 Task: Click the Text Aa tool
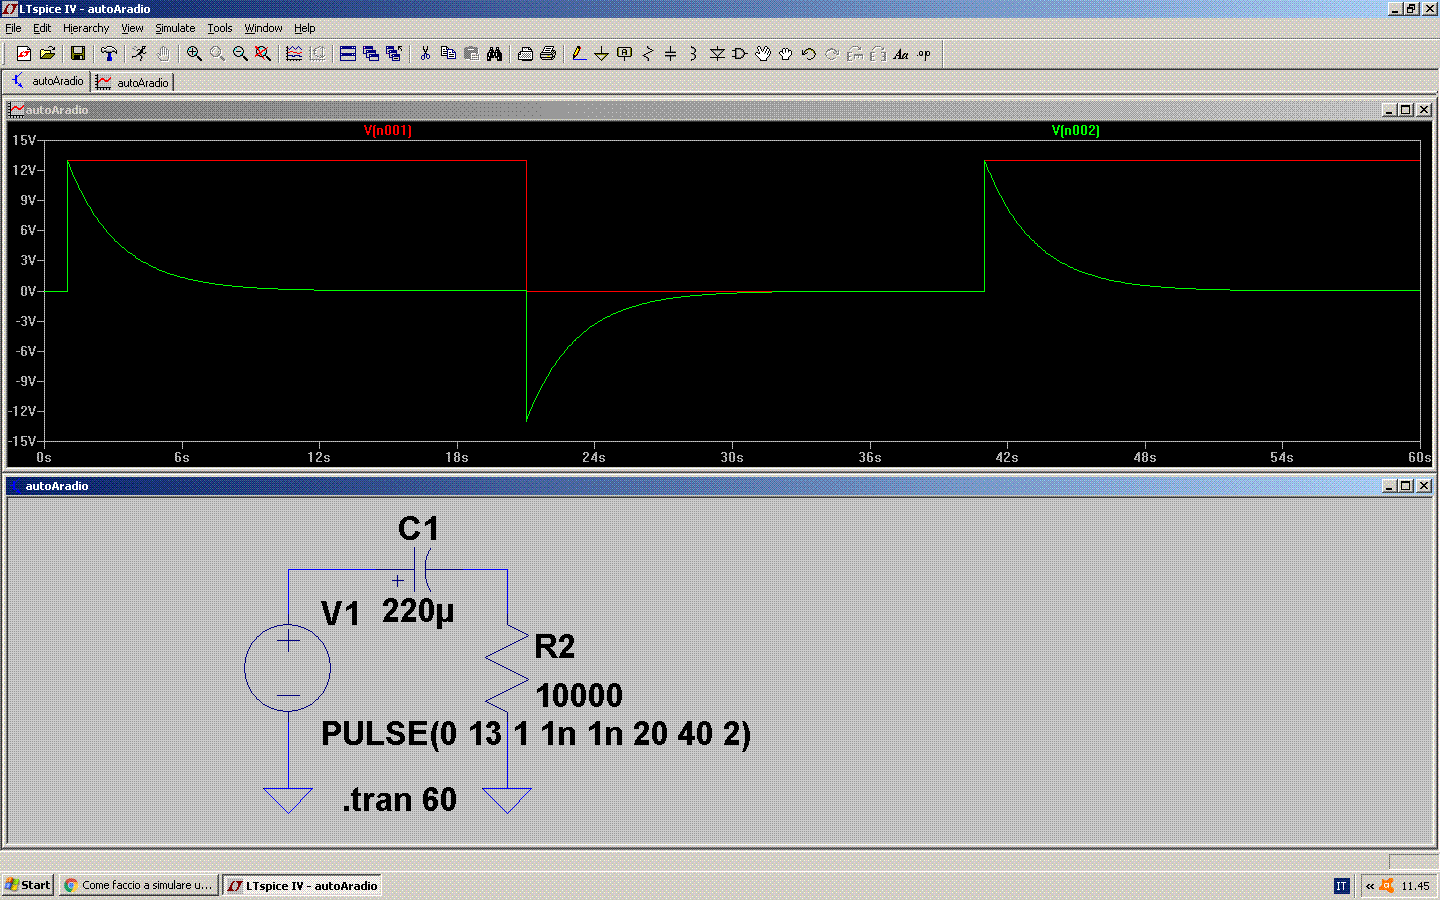pyautogui.click(x=901, y=54)
